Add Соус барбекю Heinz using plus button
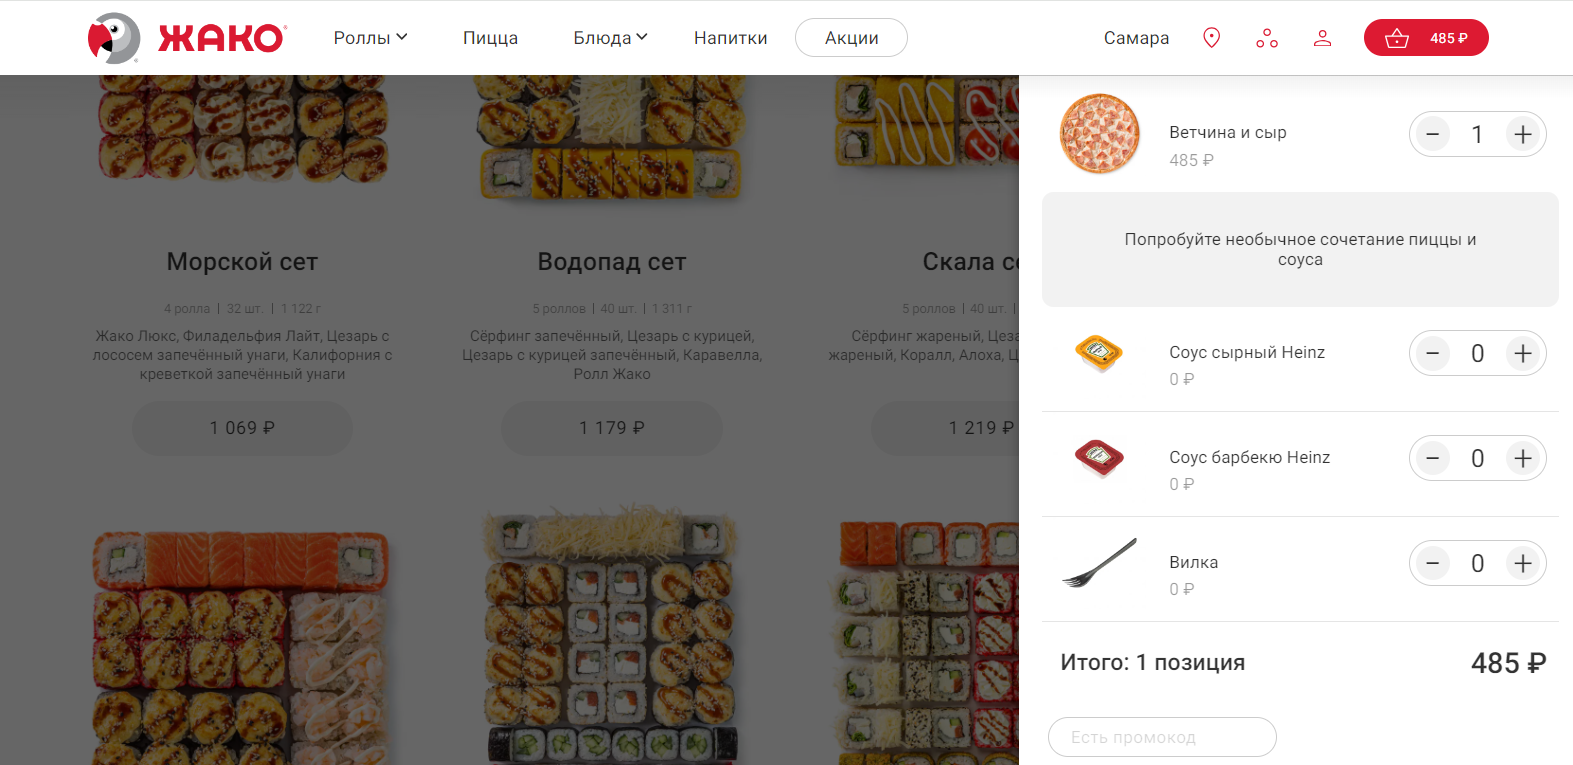This screenshot has height=765, width=1573. [x=1523, y=458]
